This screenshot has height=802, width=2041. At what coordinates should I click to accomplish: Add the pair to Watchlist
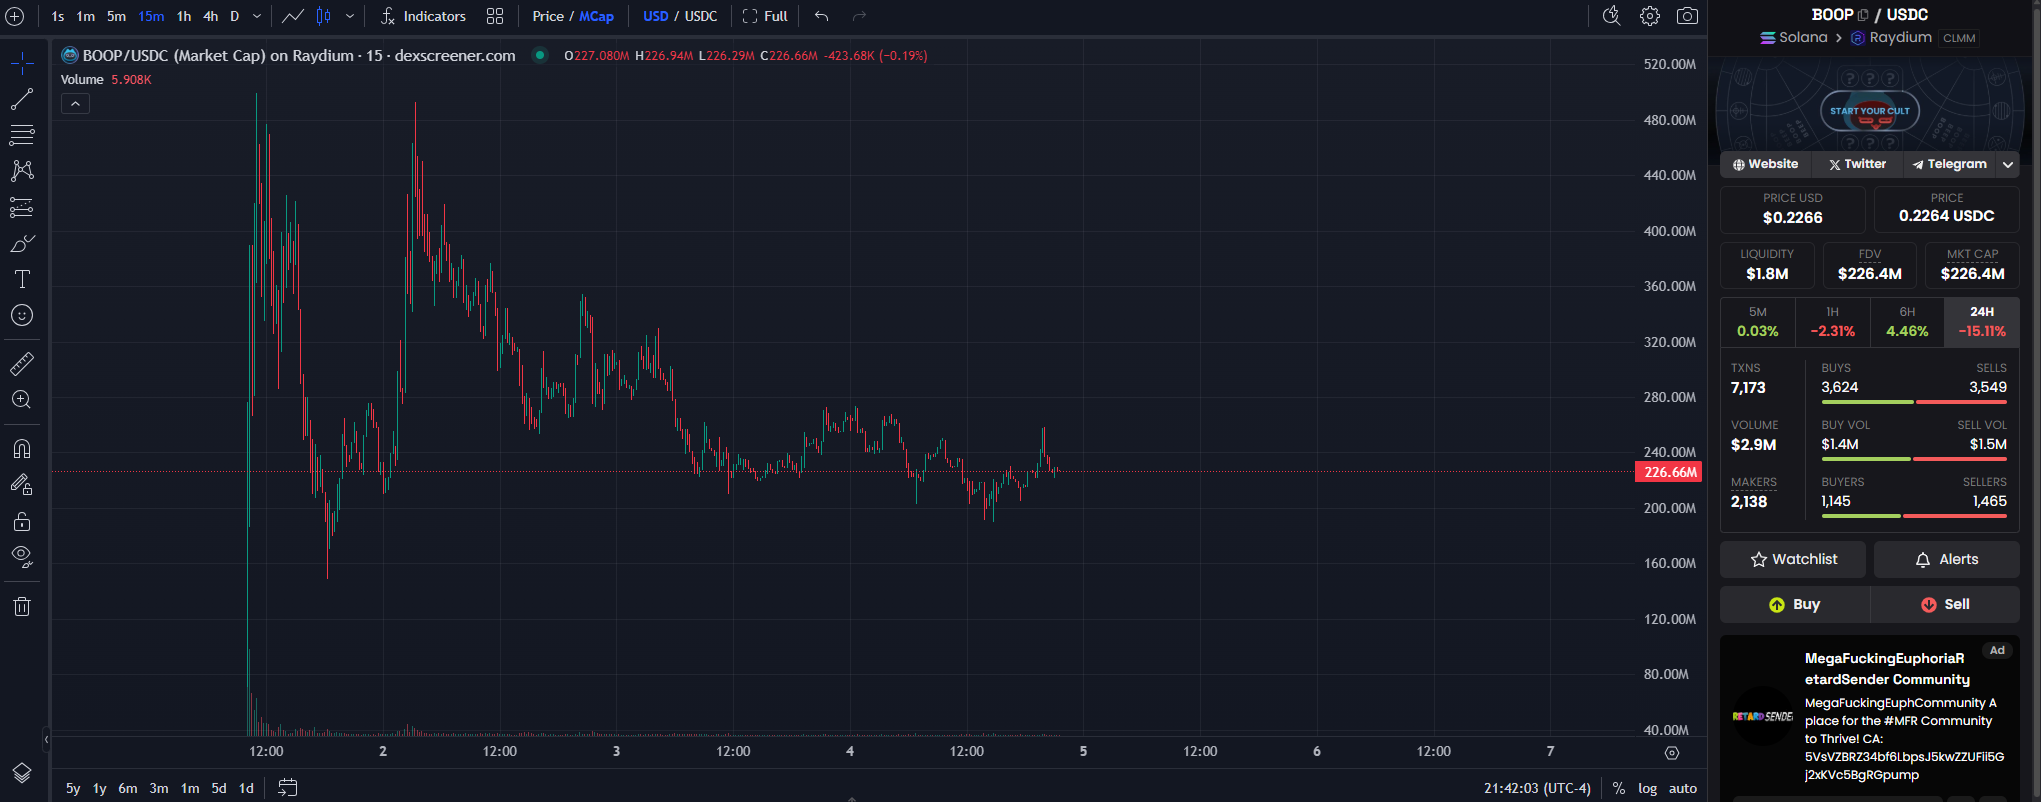tap(1793, 559)
